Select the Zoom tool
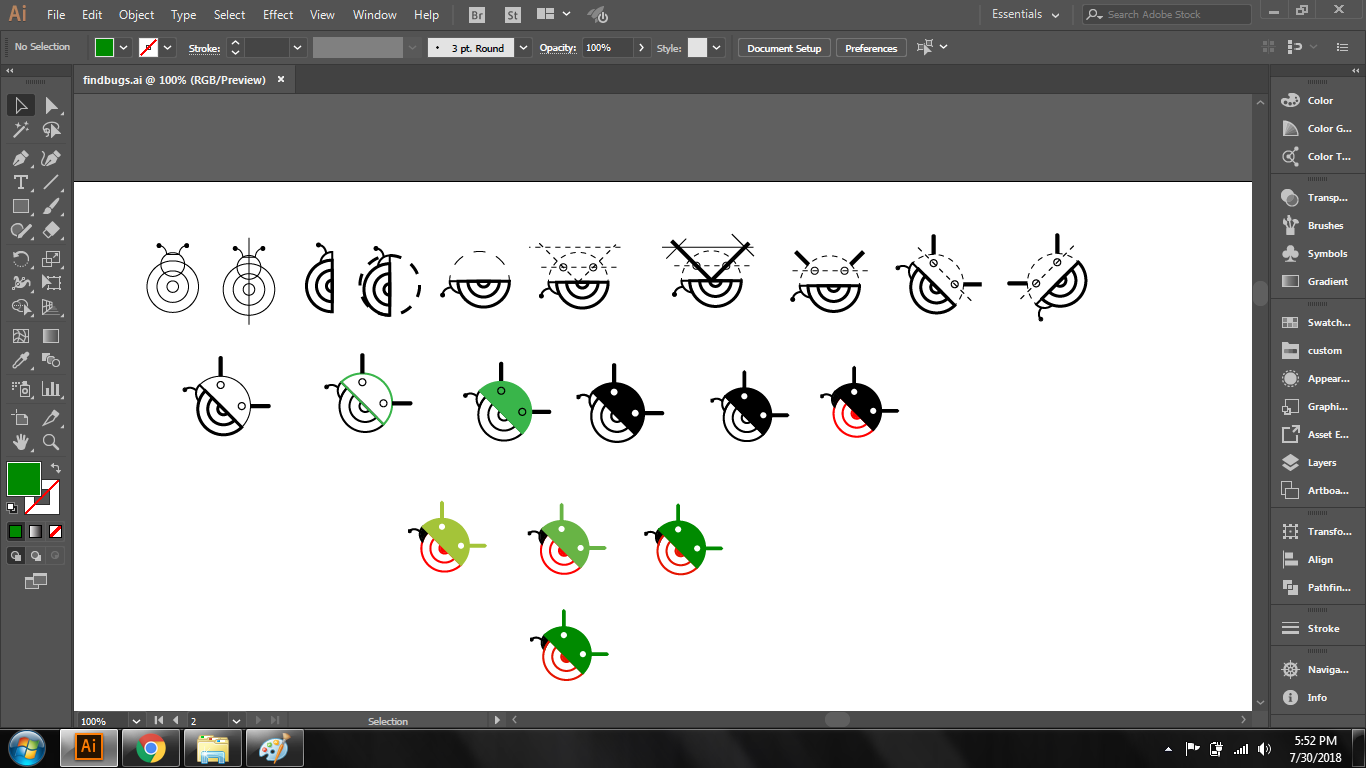Viewport: 1366px width, 768px height. [x=51, y=442]
